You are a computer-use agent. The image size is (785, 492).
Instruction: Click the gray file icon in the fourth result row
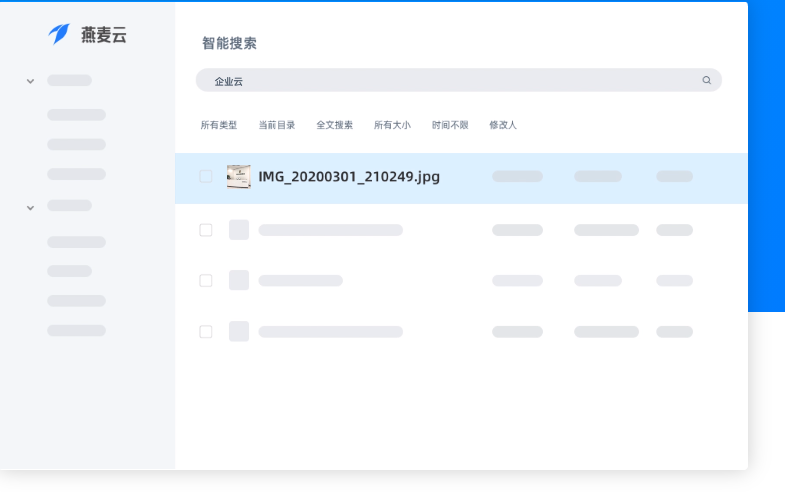238,331
